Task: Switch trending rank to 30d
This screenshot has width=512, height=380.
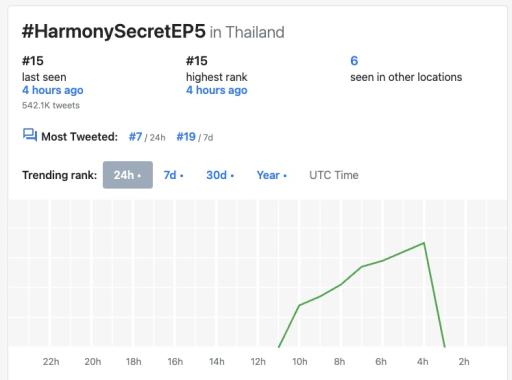Action: click(220, 175)
